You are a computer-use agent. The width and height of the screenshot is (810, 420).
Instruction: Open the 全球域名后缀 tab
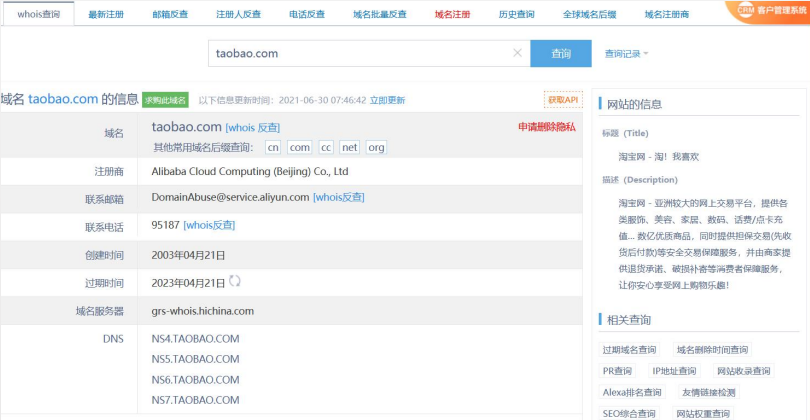tap(589, 14)
